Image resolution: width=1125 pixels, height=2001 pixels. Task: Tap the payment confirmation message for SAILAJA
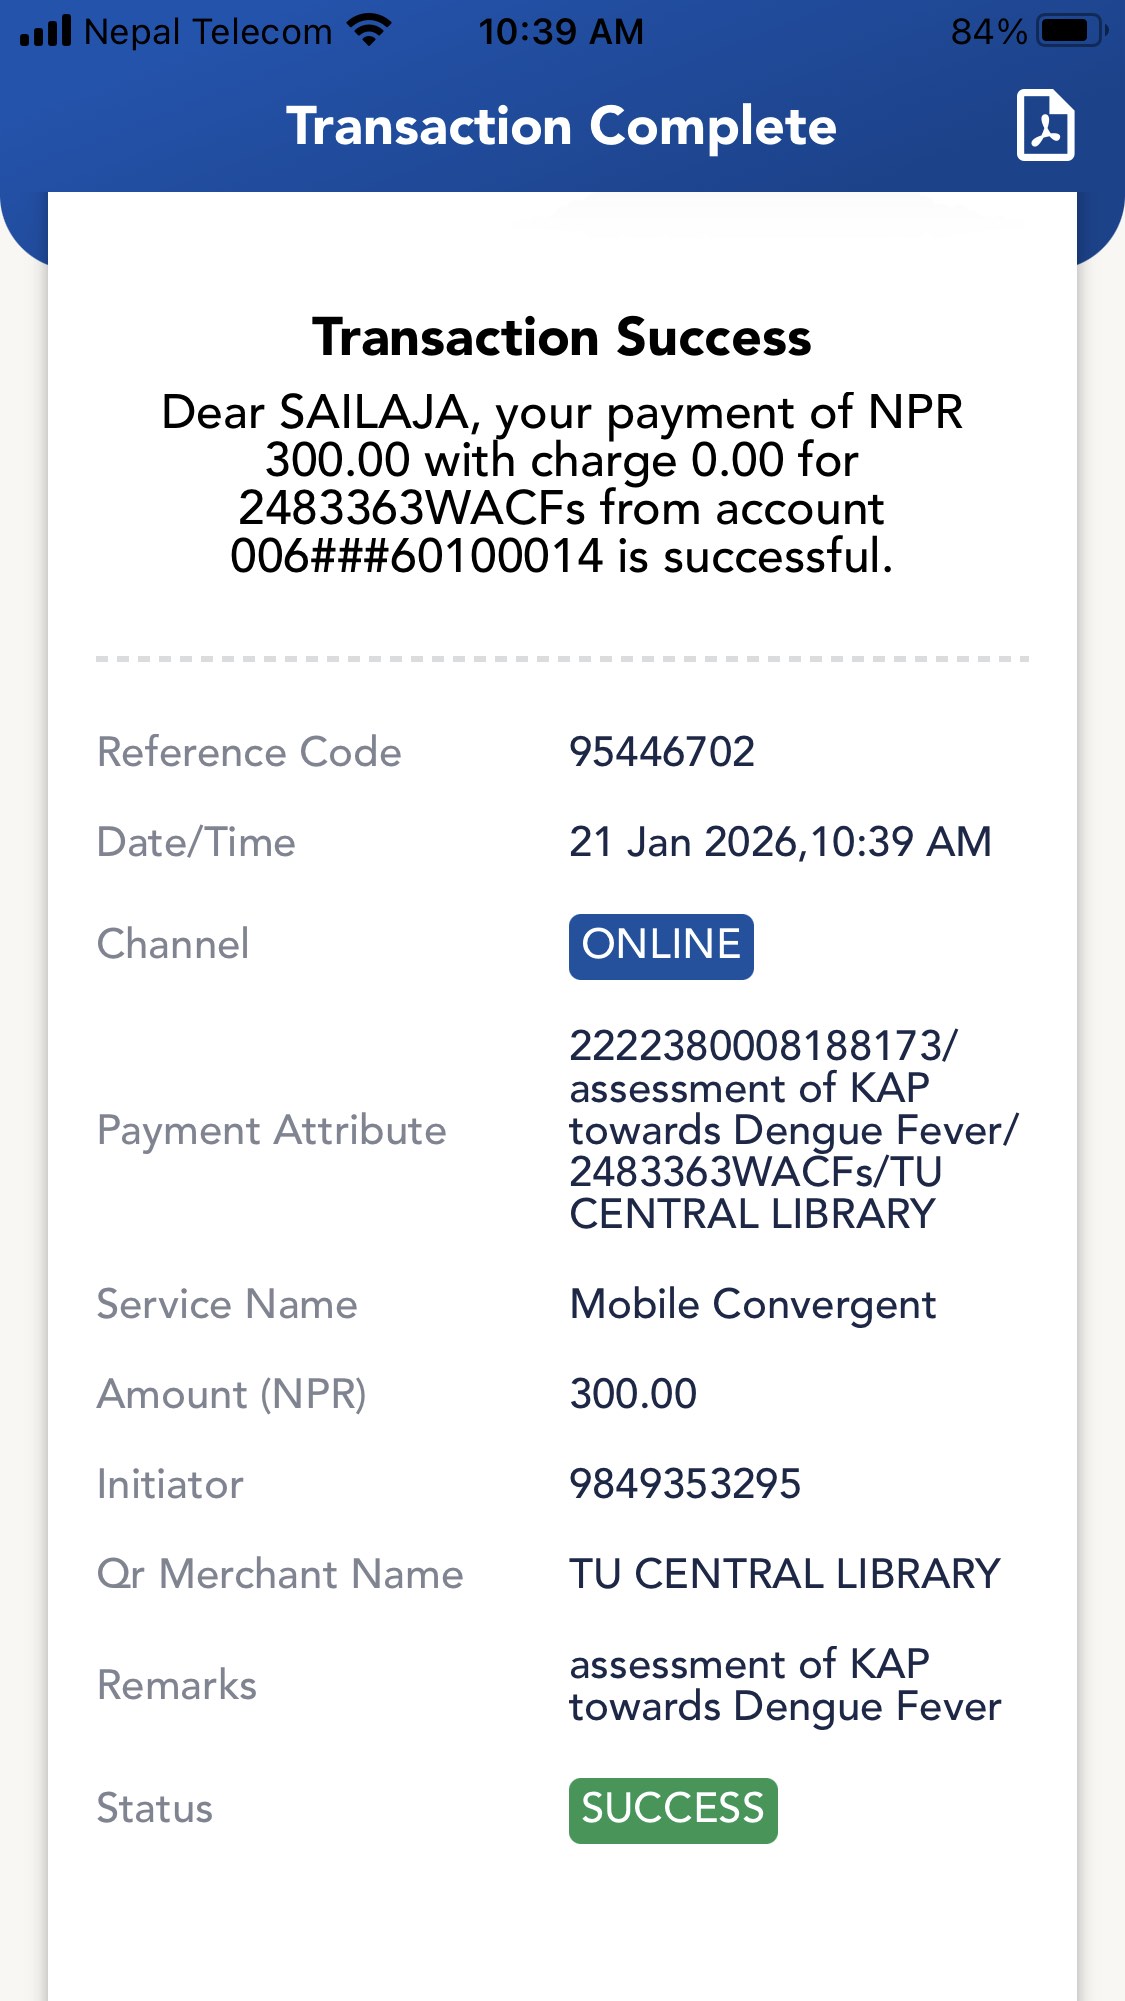(x=561, y=484)
